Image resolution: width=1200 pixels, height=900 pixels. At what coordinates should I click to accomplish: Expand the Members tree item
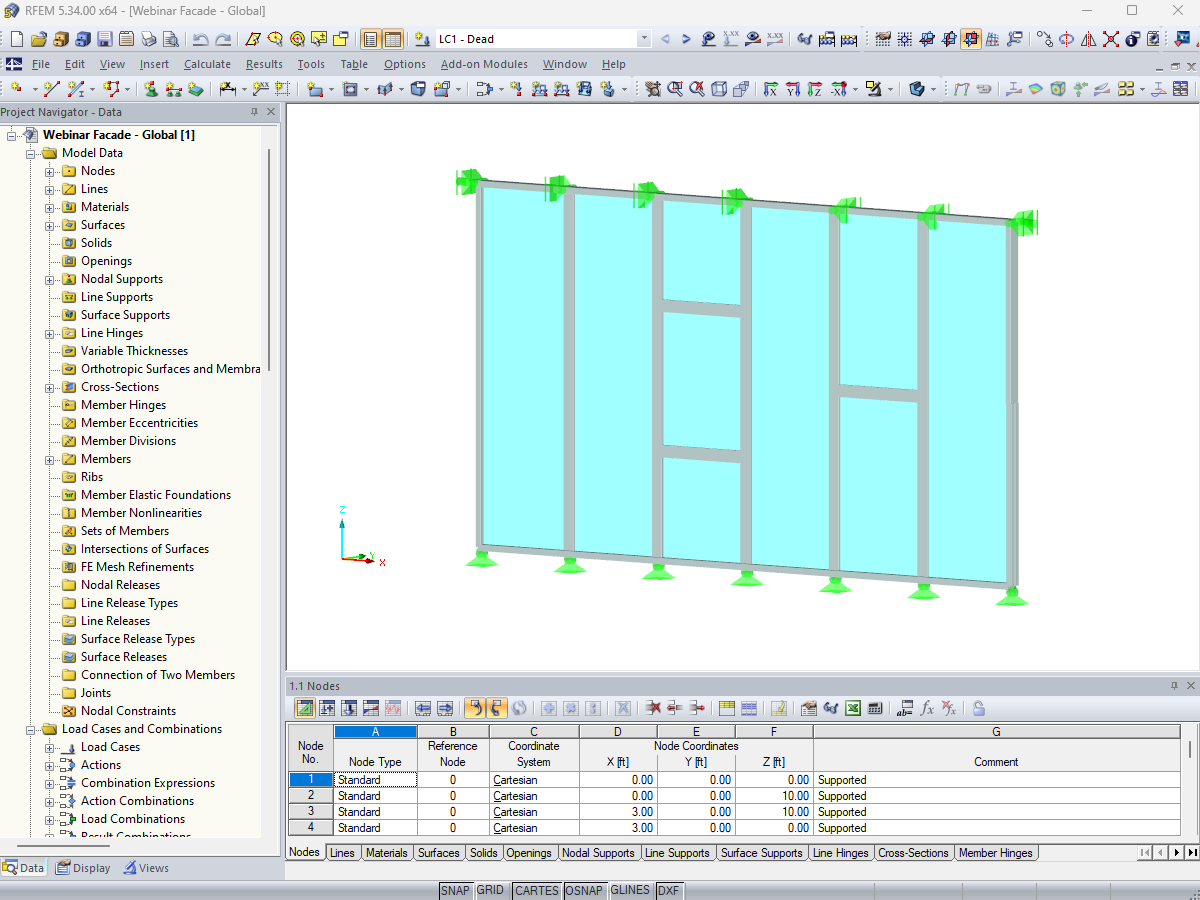[50, 459]
